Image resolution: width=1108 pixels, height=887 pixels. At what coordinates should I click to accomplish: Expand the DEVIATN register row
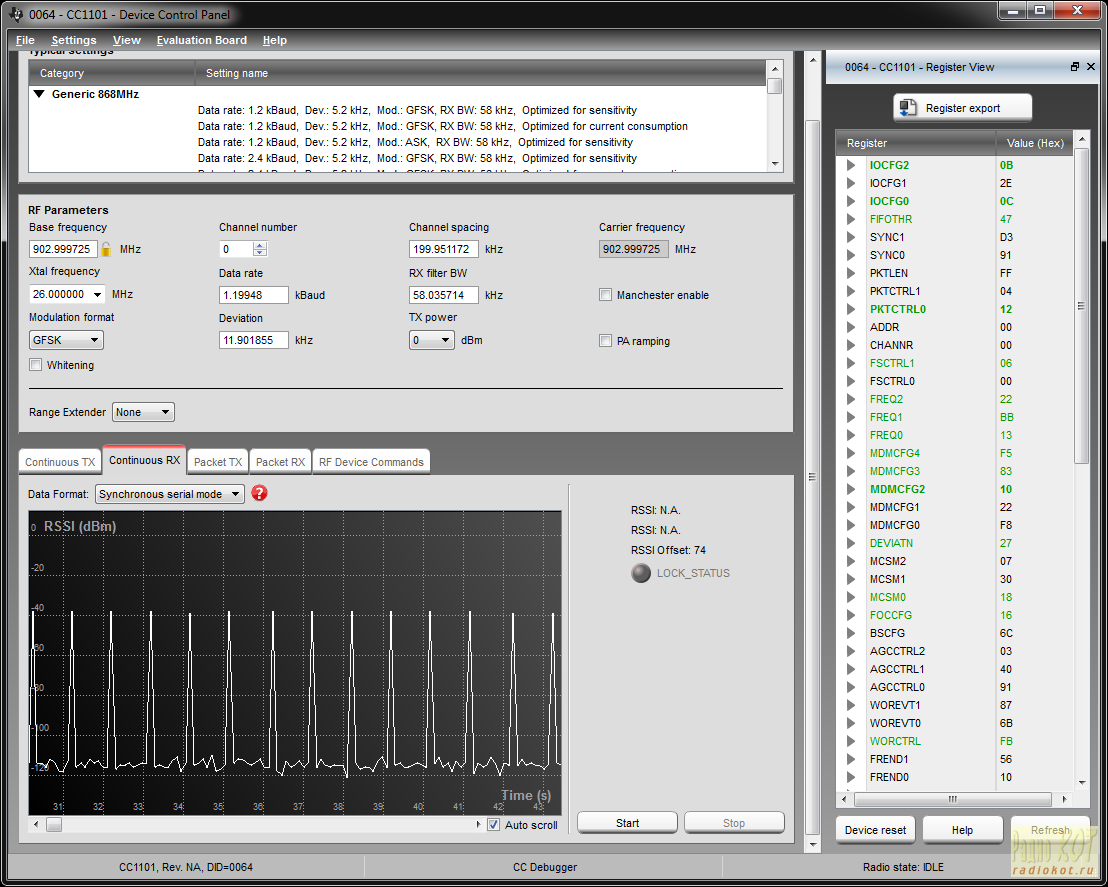(x=851, y=544)
